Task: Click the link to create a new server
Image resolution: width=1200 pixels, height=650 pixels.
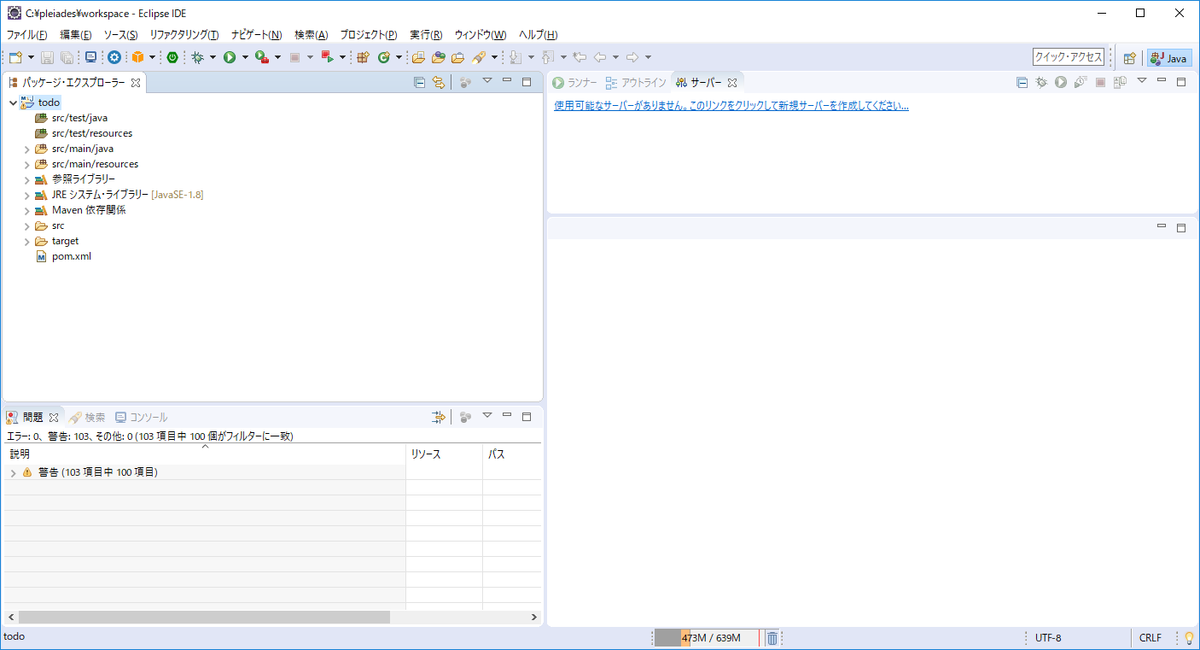Action: coord(728,104)
